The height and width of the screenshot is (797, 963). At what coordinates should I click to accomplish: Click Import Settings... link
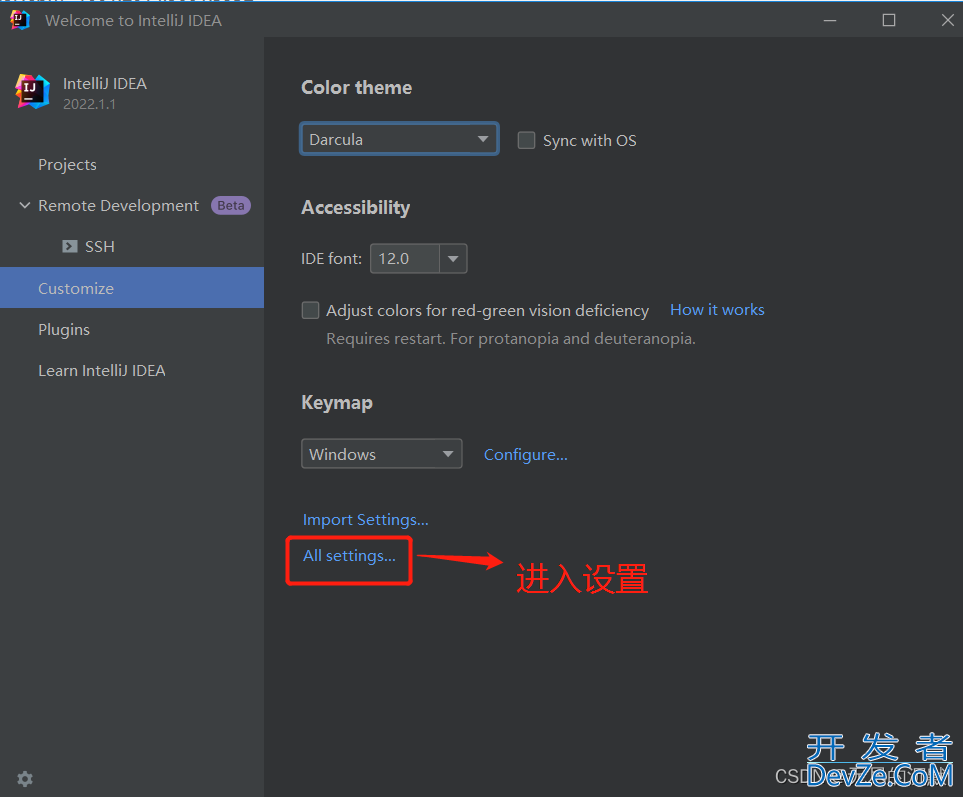365,519
